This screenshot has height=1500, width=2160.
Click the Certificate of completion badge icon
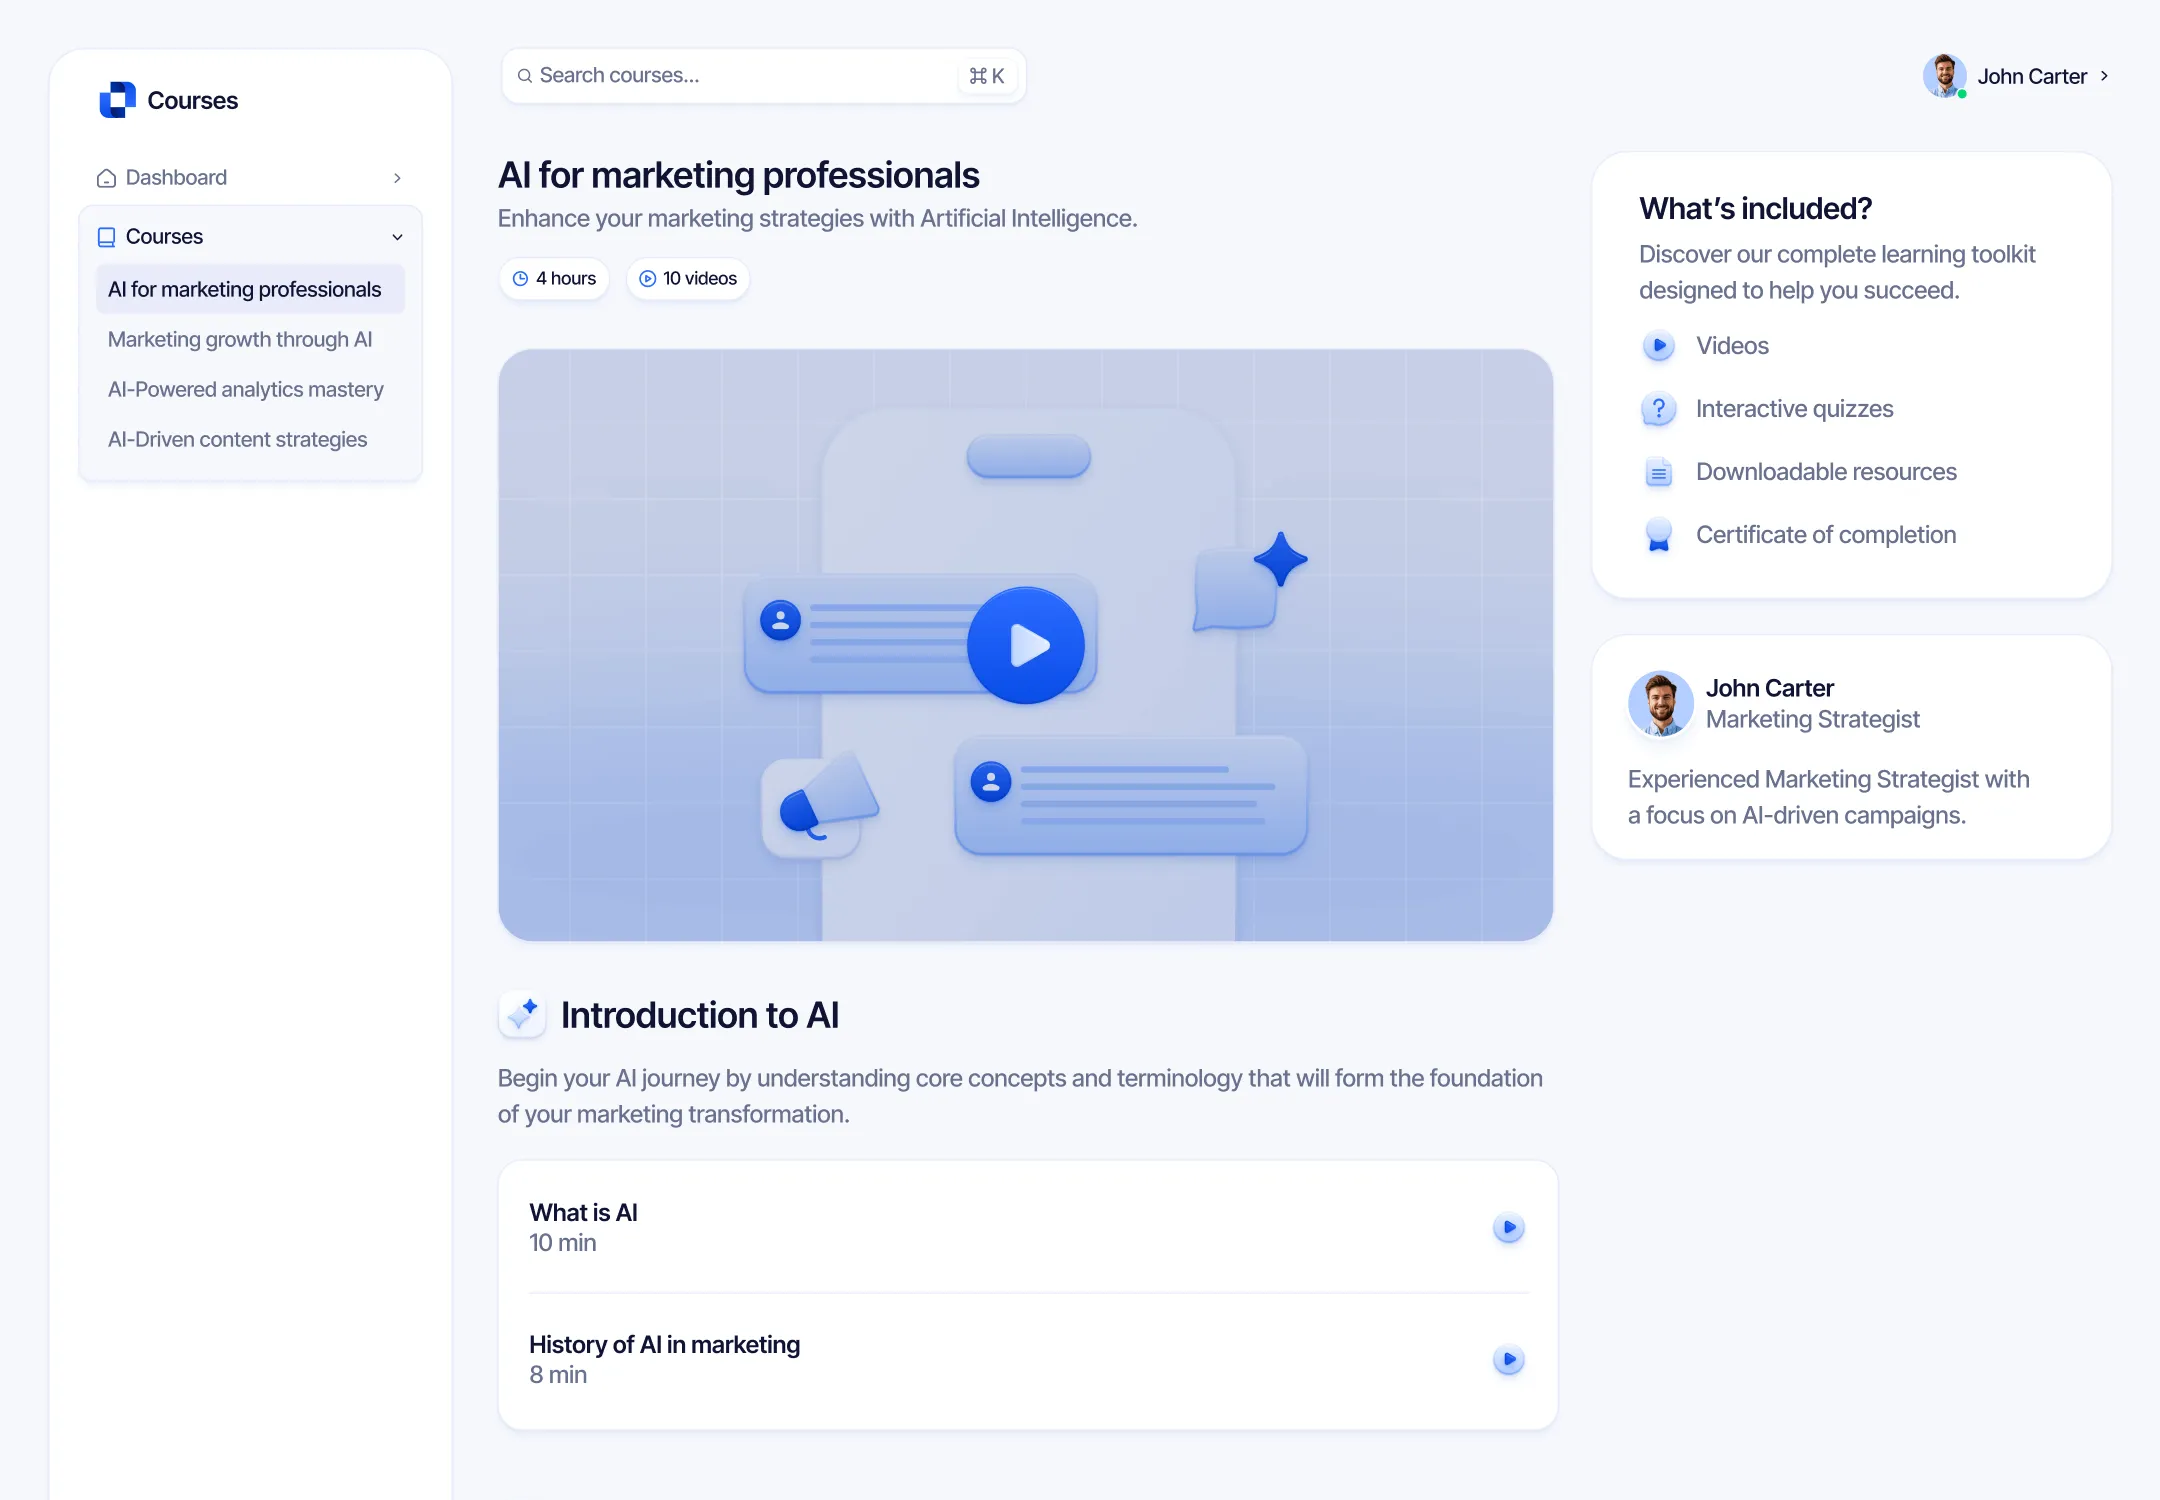pos(1658,535)
